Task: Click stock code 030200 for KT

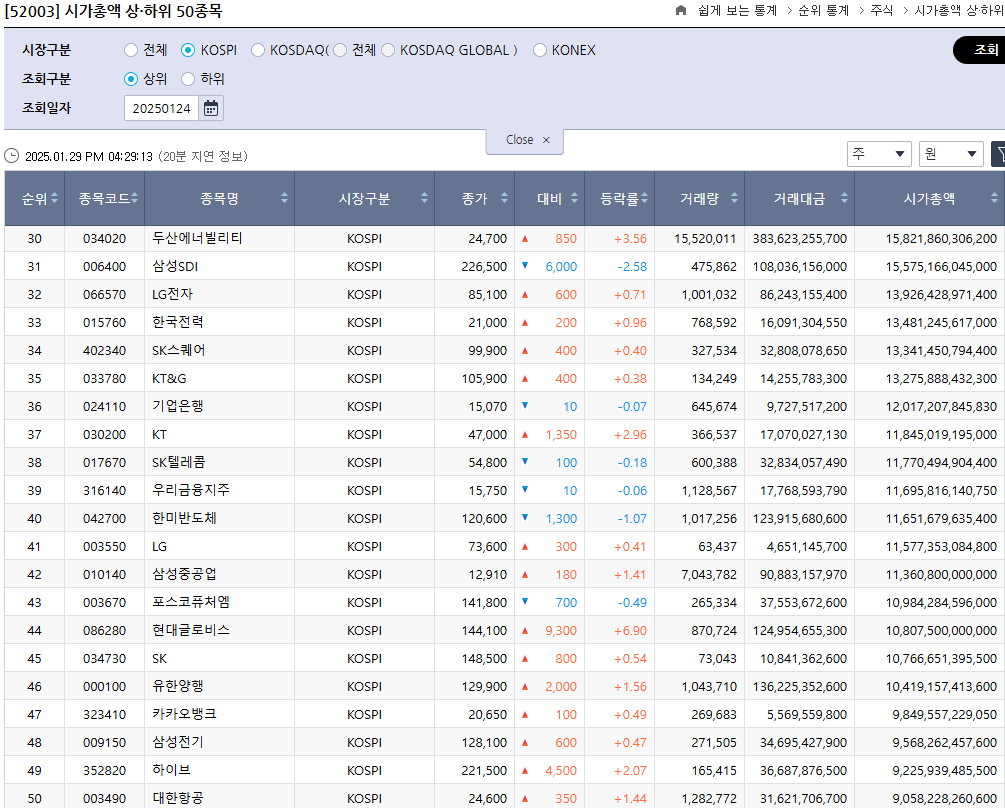Action: pyautogui.click(x=104, y=434)
